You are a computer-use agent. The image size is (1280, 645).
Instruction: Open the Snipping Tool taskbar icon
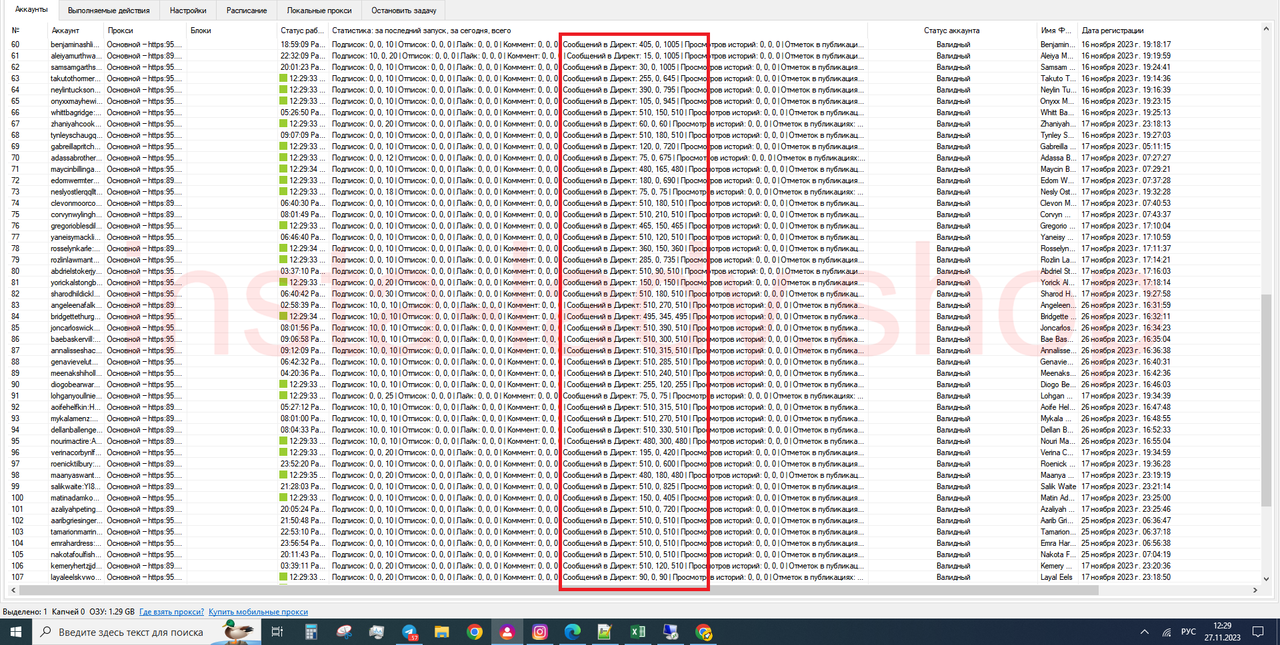[x=344, y=632]
